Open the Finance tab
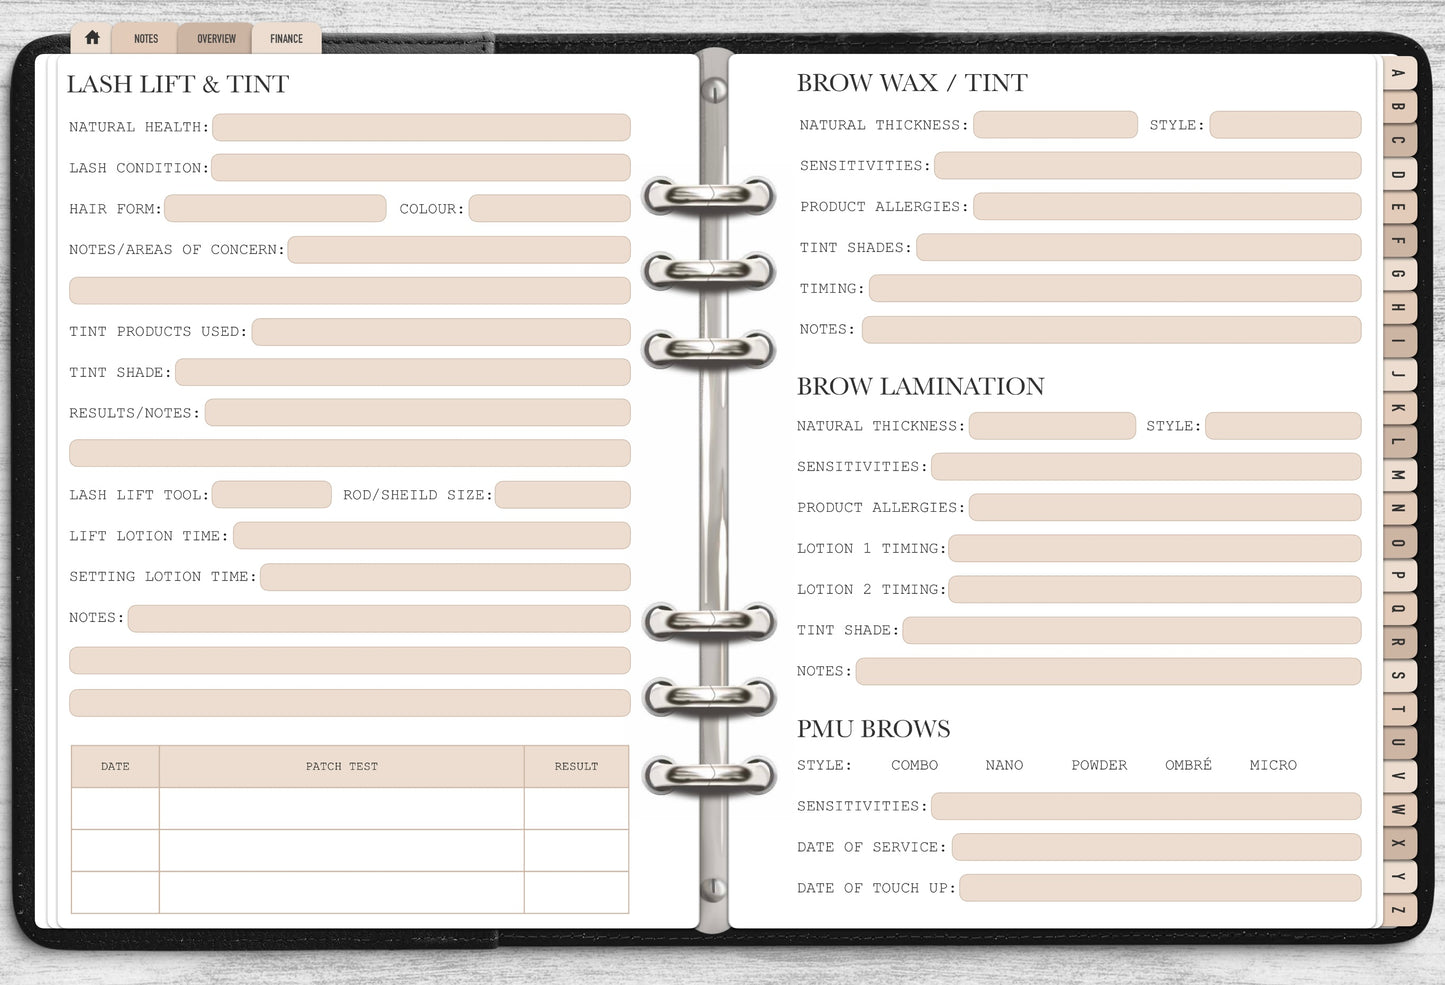Screen dimensions: 1445x985 (x=286, y=39)
